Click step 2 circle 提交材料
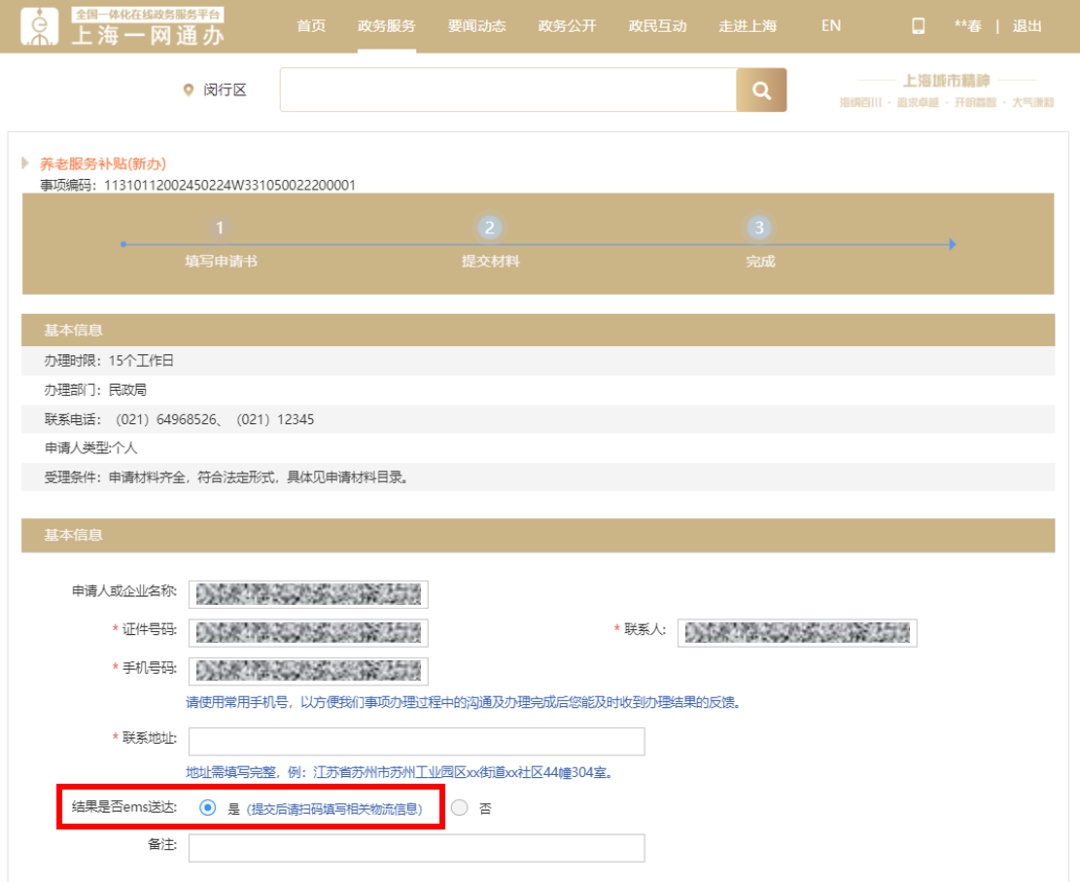 click(x=489, y=228)
